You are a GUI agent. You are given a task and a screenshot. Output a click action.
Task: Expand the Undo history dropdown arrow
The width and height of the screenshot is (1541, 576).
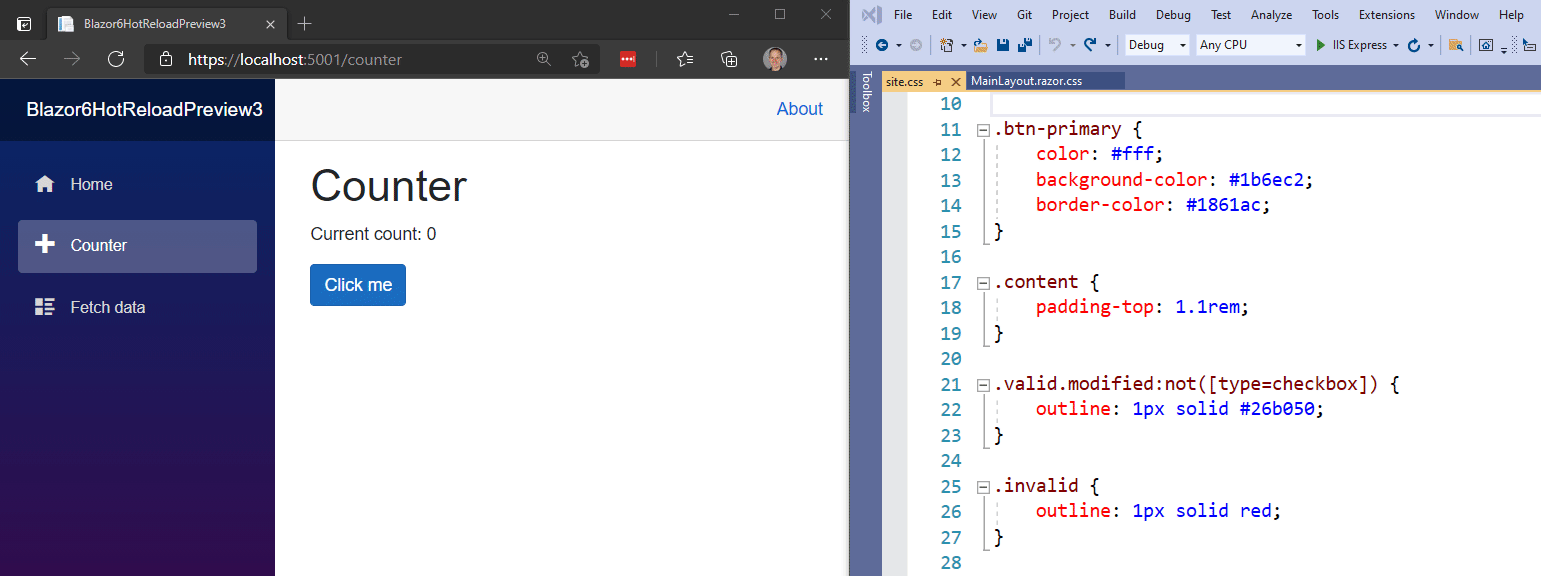tap(1072, 45)
